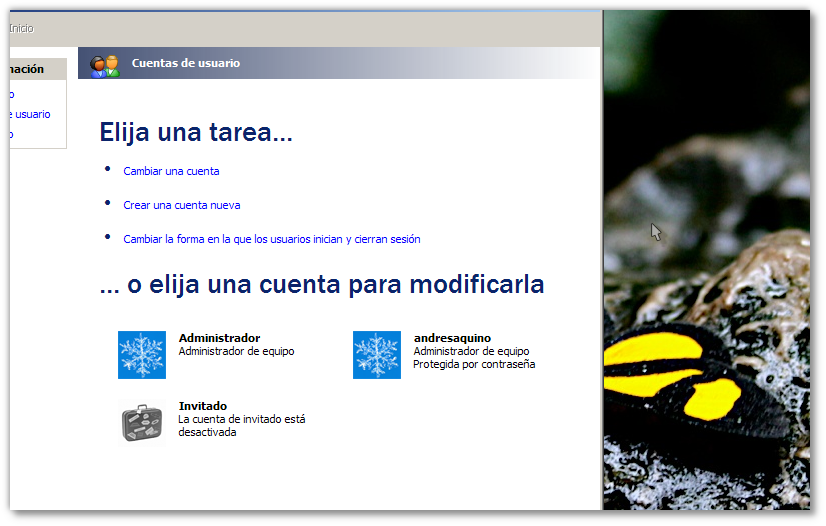Click the 'Cuentas de usuario' title text
This screenshot has width=826, height=526.
pos(186,63)
